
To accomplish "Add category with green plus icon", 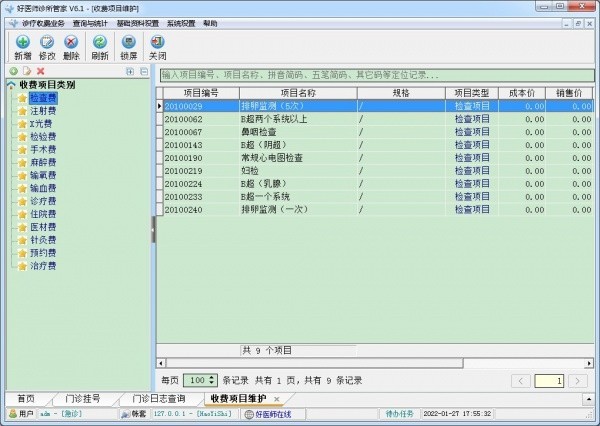I will [x=13, y=71].
